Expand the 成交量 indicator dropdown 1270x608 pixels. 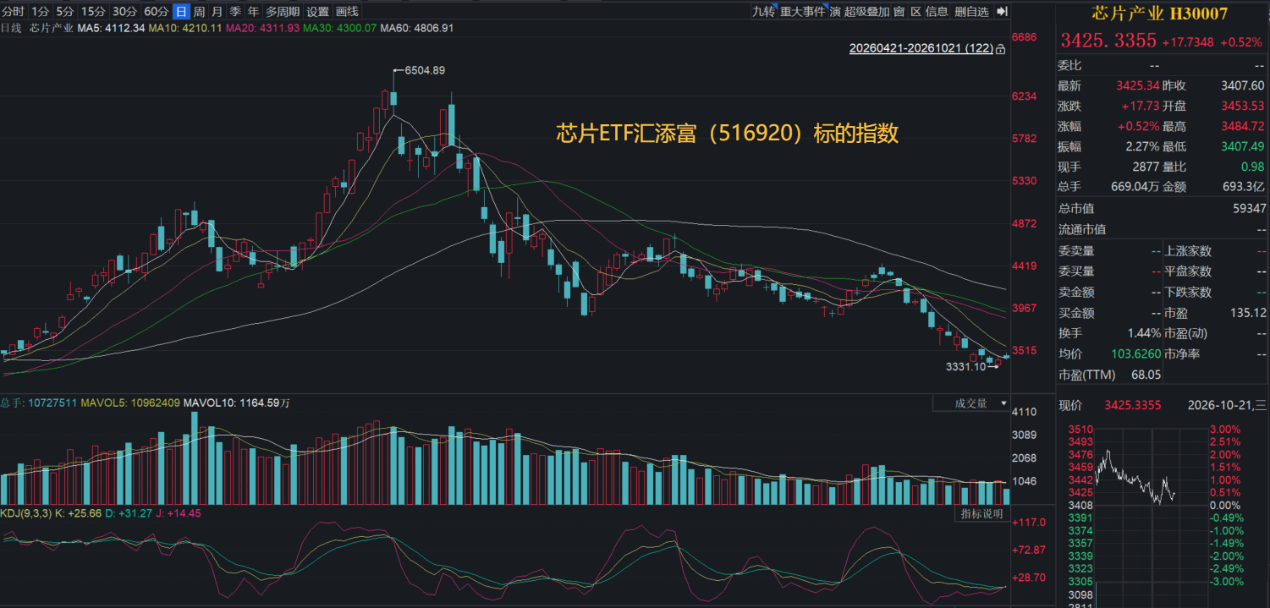pyautogui.click(x=973, y=403)
